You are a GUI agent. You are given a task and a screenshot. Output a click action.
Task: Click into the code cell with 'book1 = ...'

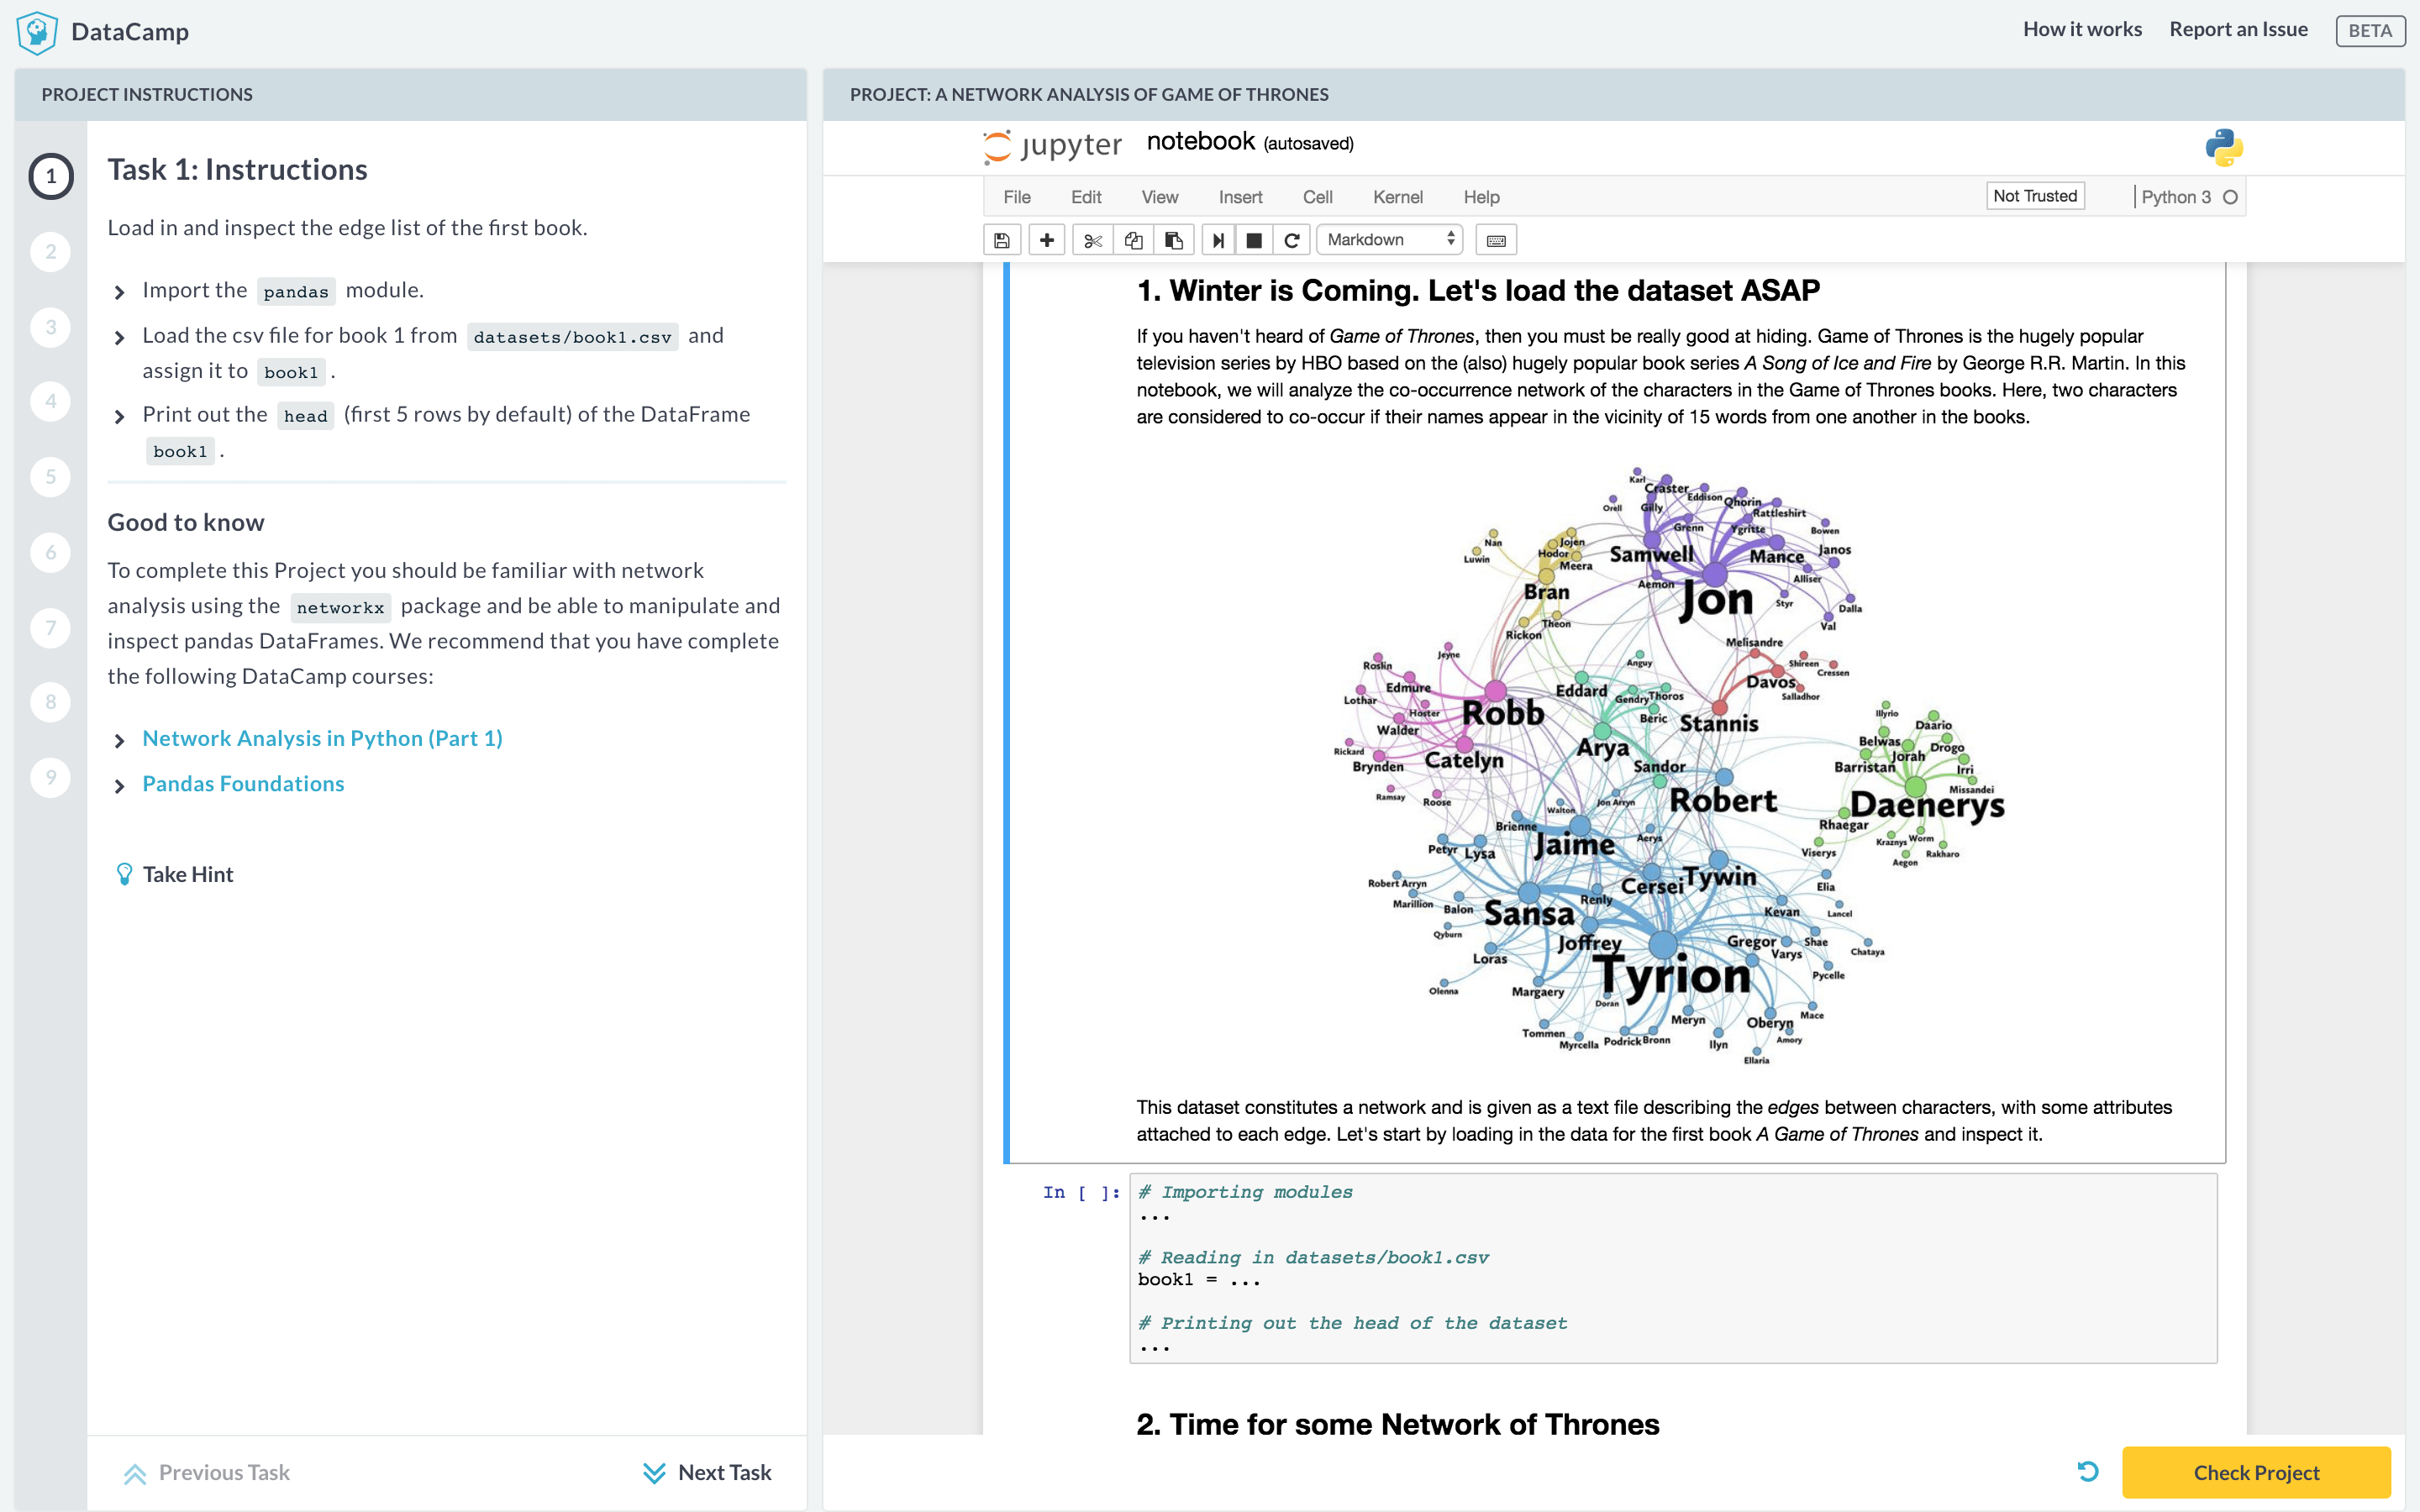(x=1672, y=1268)
